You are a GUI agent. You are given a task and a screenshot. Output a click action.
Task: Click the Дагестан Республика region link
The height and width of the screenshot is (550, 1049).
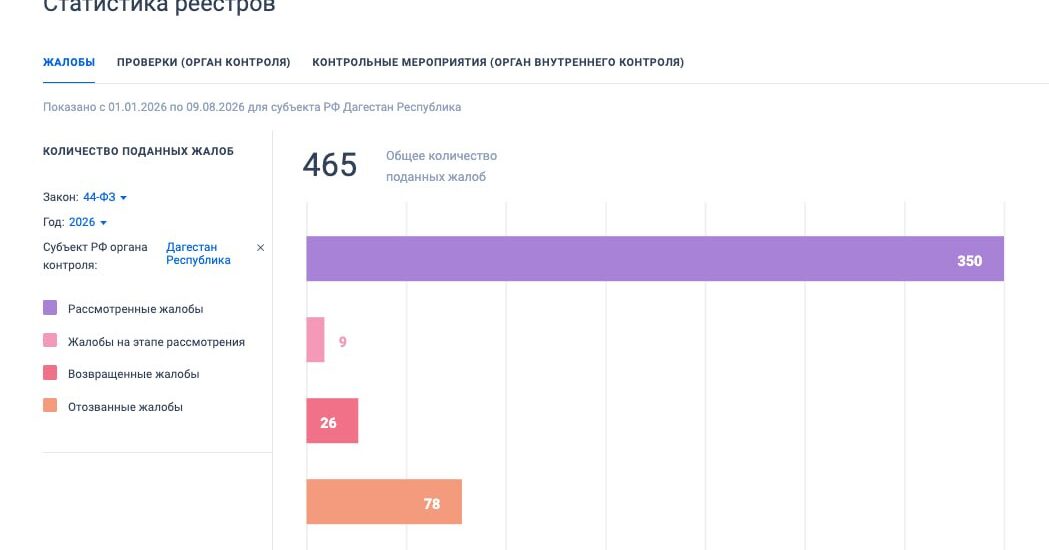click(198, 254)
